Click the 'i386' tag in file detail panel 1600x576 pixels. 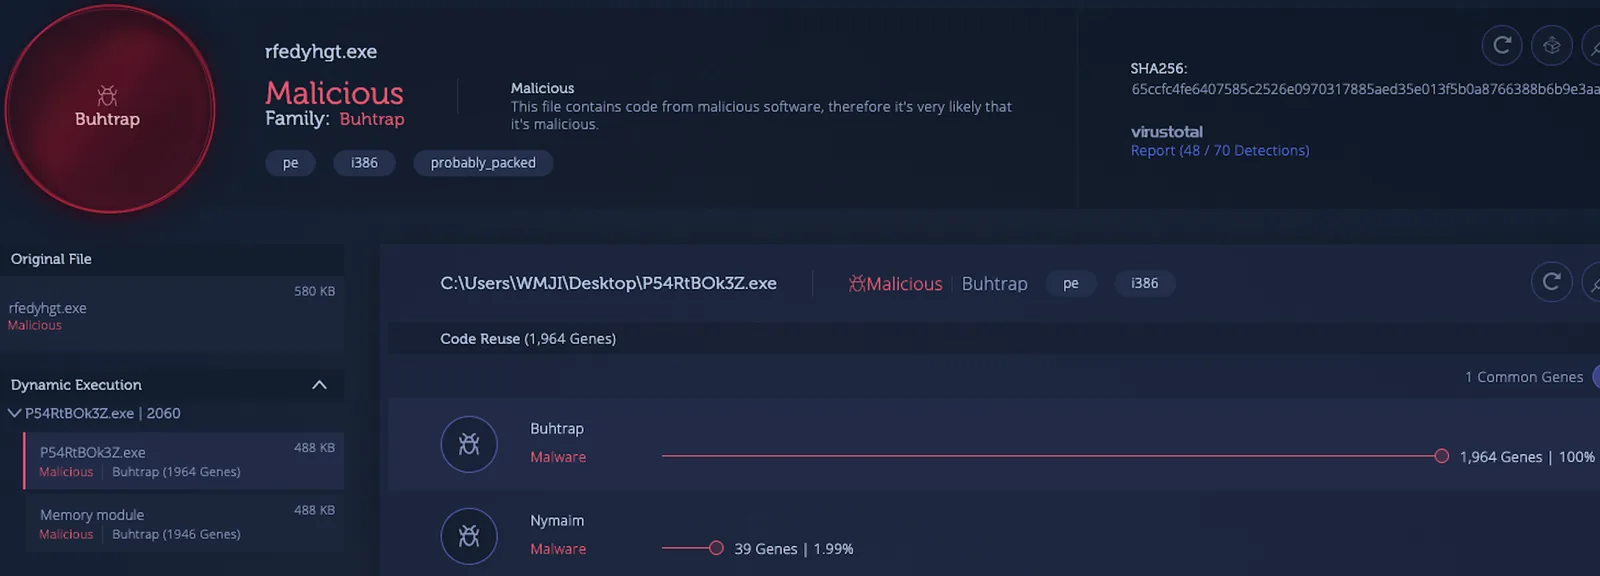[1145, 284]
